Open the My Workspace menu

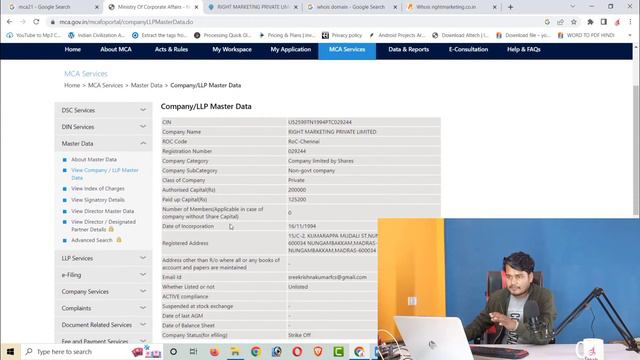tap(232, 49)
